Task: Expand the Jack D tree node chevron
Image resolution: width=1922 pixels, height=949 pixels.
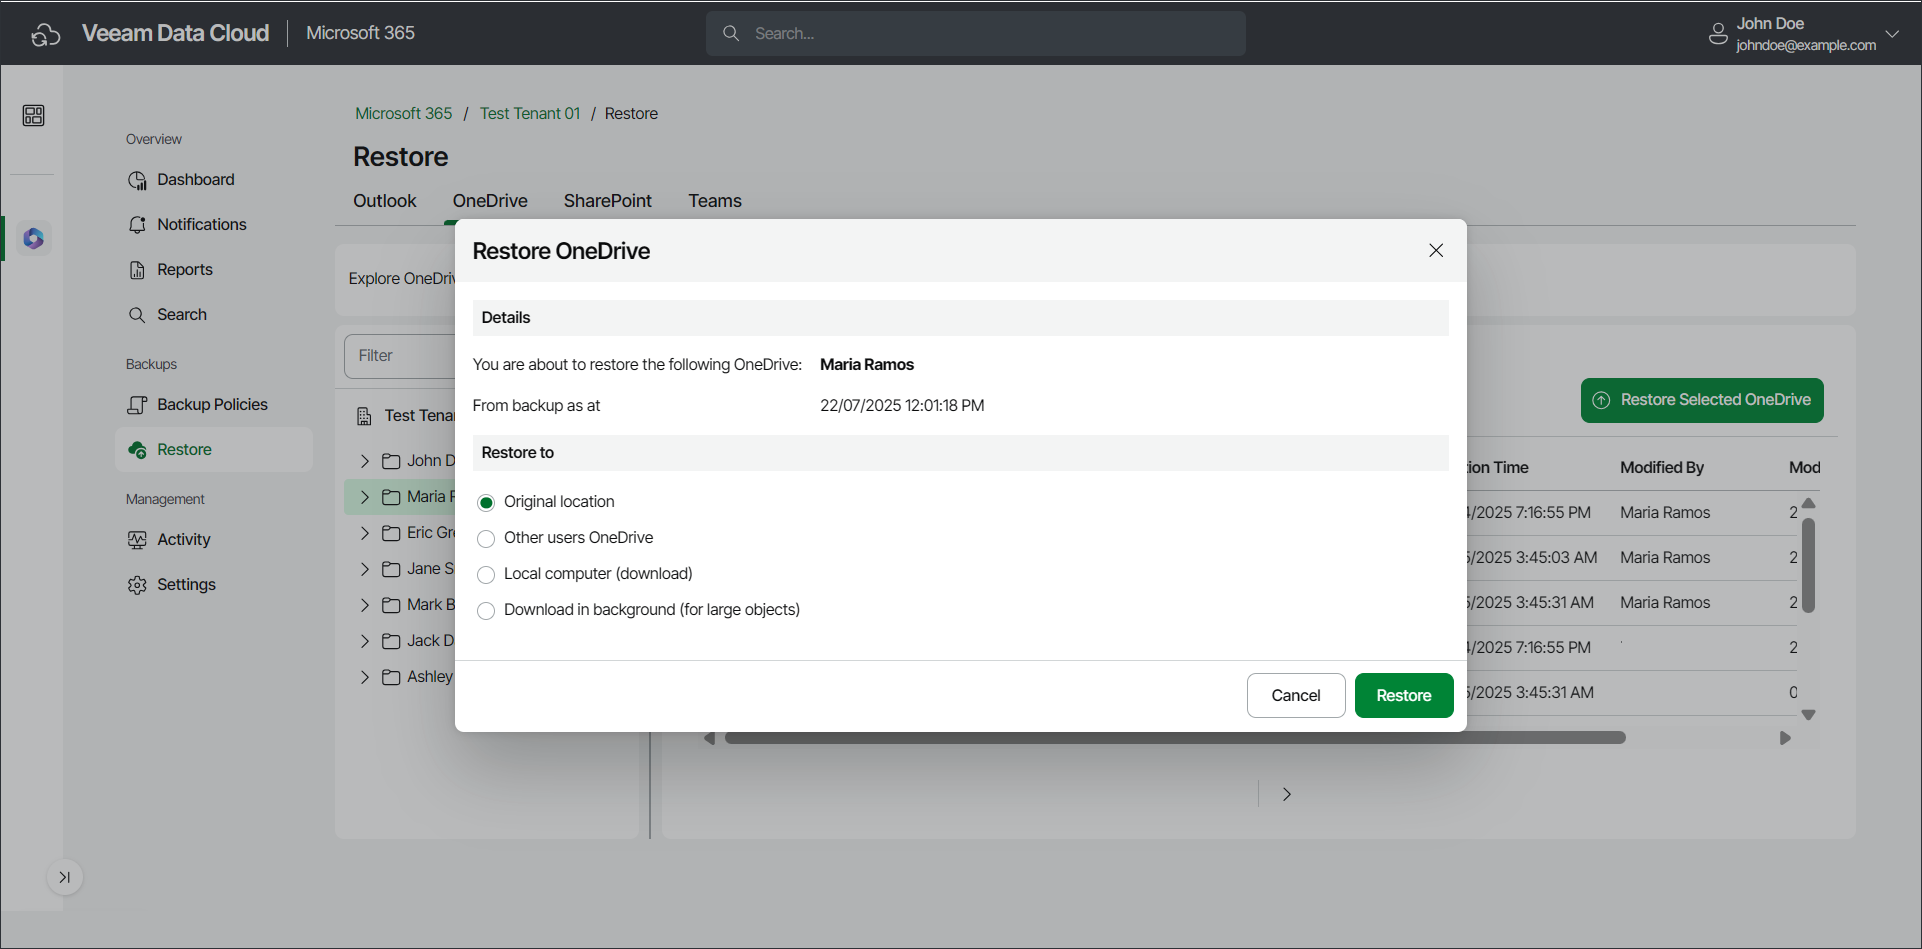Action: 365,641
